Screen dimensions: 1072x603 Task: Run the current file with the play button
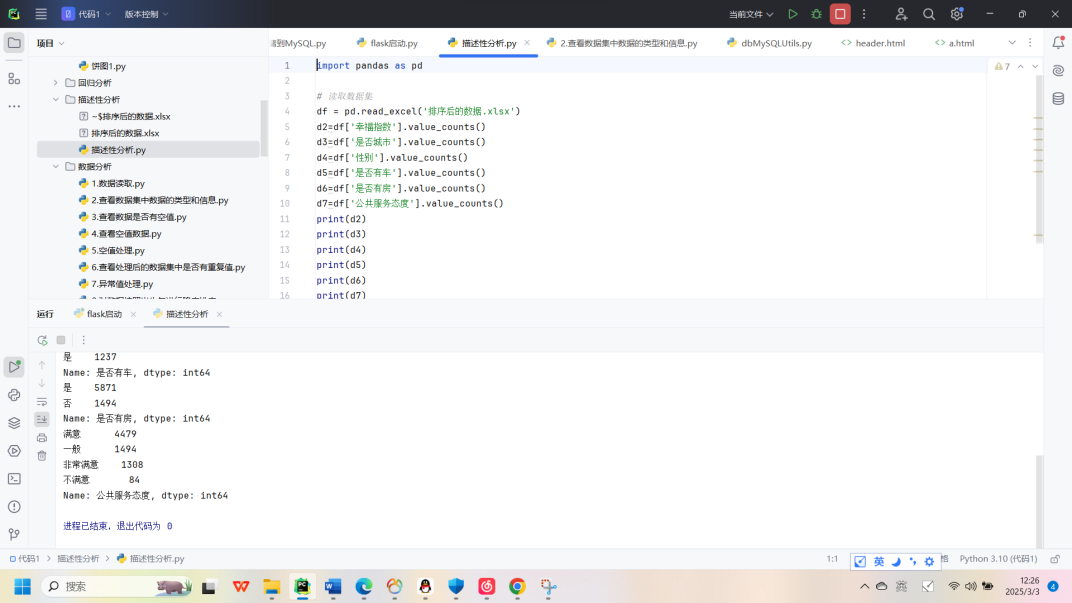(x=792, y=14)
